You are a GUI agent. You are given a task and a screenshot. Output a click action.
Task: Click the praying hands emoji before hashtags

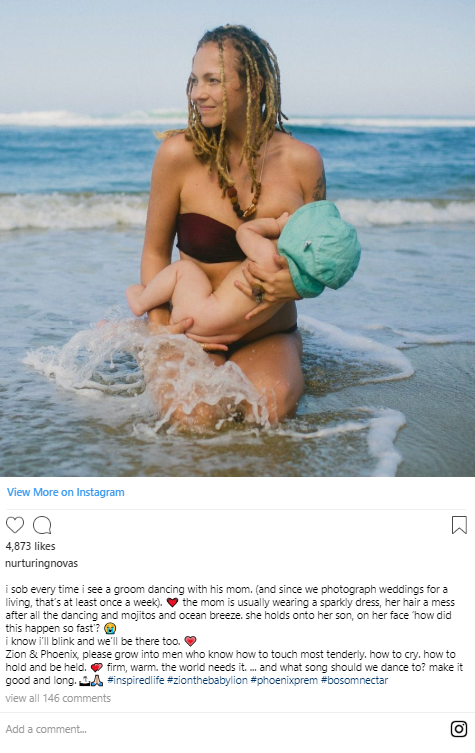click(x=97, y=680)
